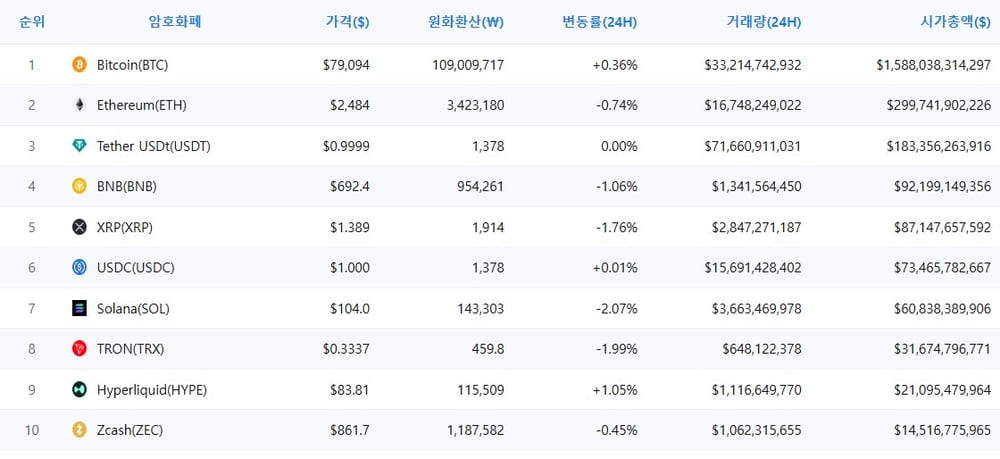1000x459 pixels.
Task: Select Ethereum change -0.74%
Action: coord(616,105)
